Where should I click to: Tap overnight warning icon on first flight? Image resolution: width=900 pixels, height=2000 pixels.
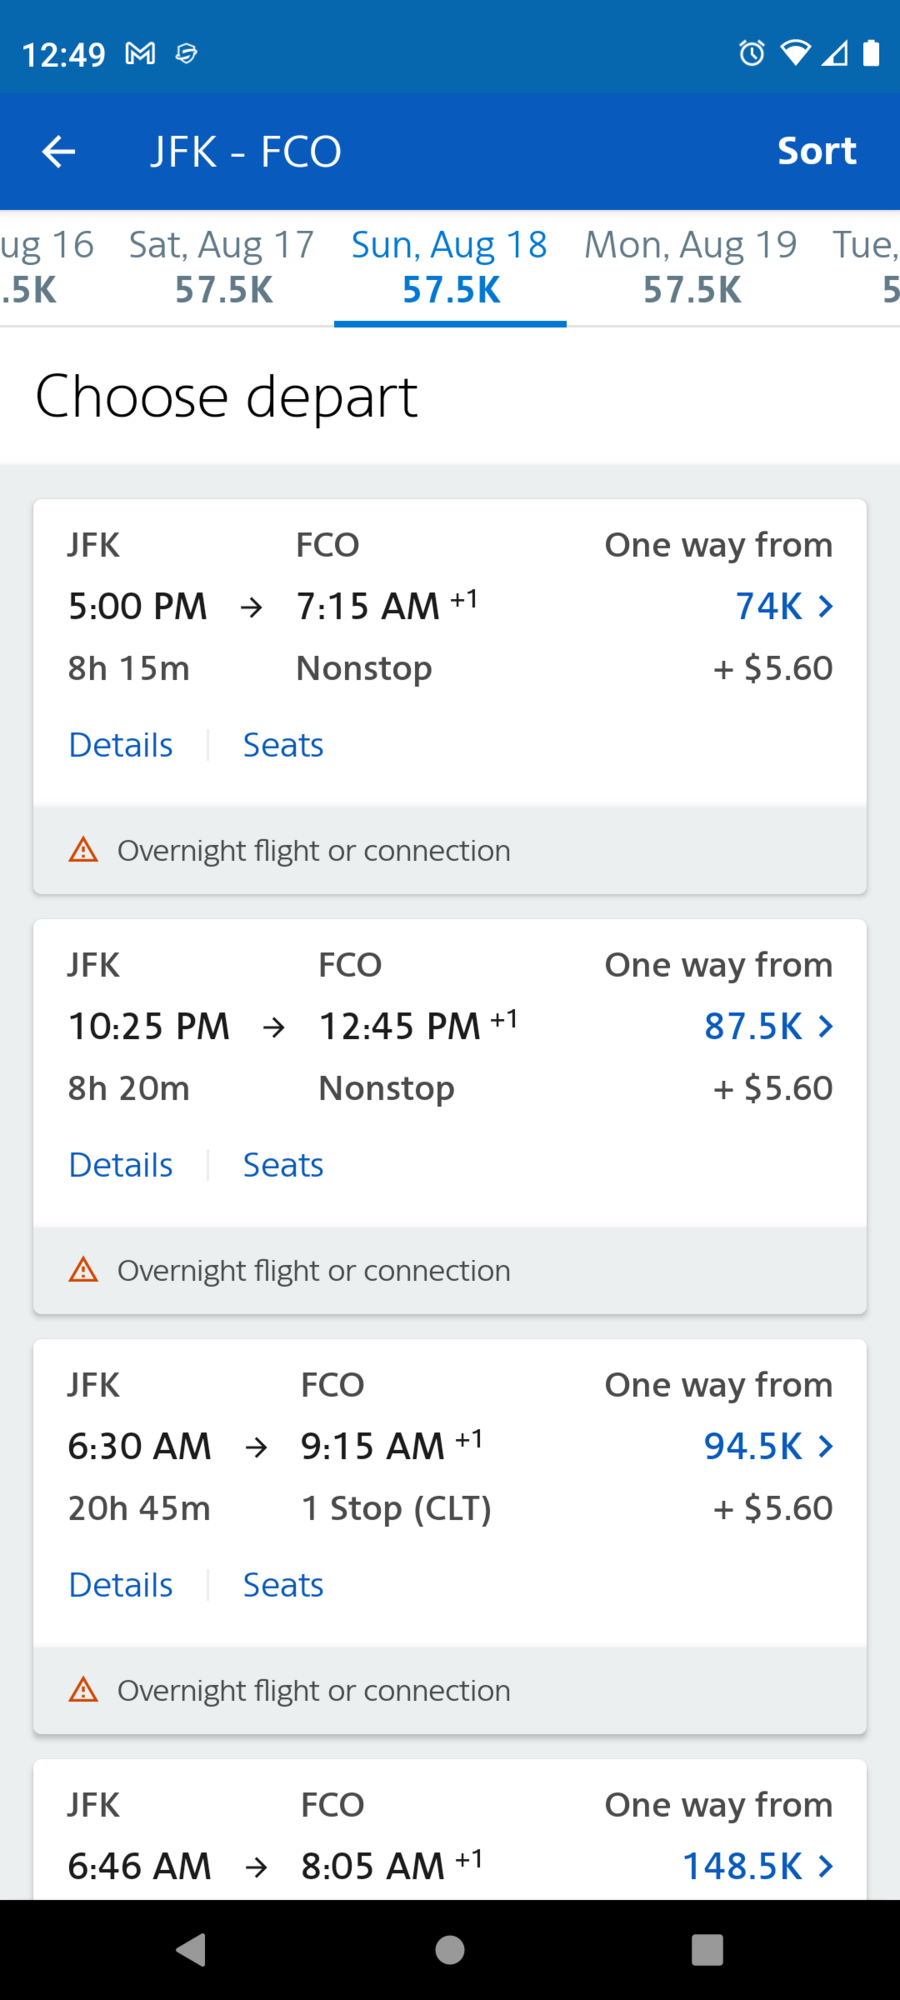pos(83,850)
